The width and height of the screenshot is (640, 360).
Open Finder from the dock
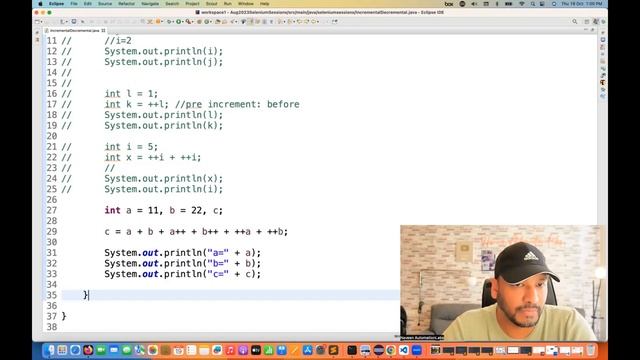49,350
